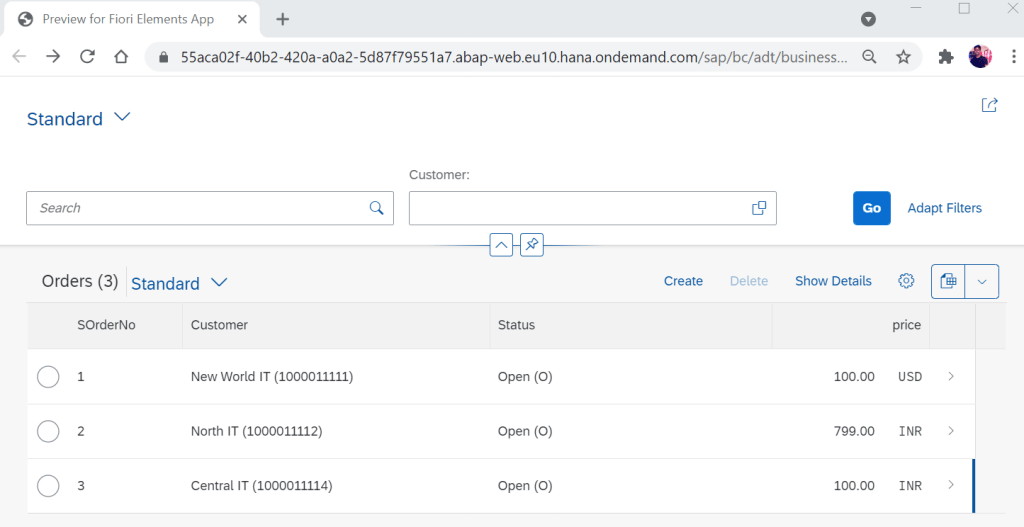Click the share icon at top right
Screen dimensions: 1024x527
tap(989, 105)
